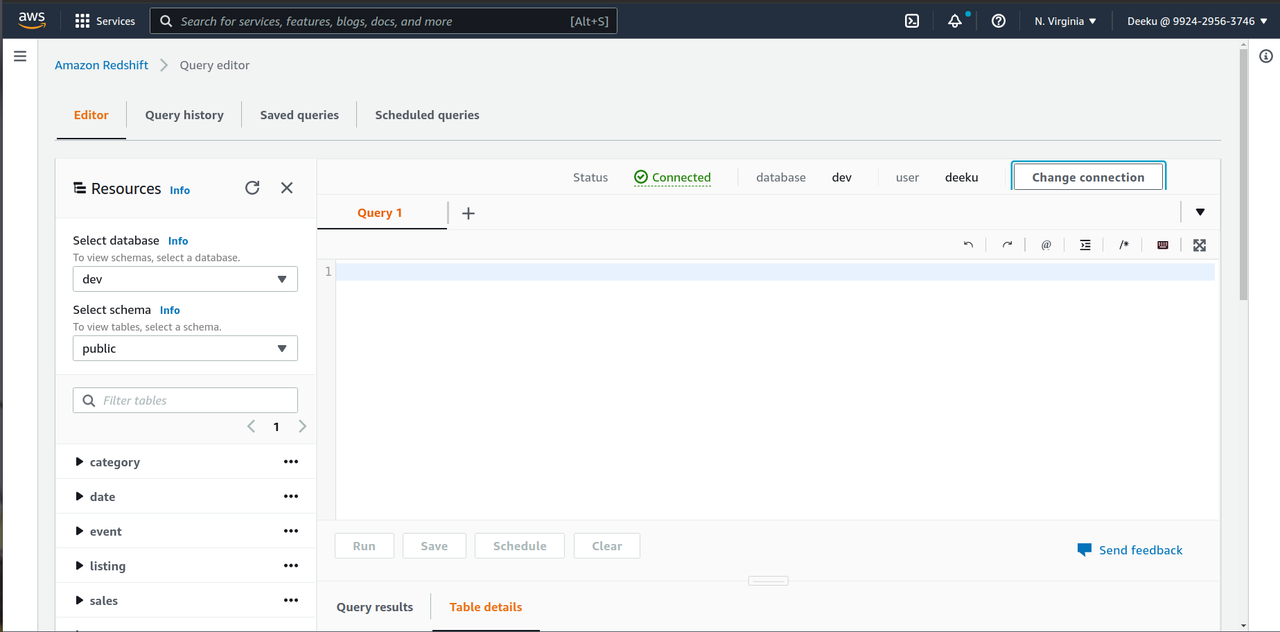
Task: Go to the Amazon Redshift breadcrumb
Action: [102, 65]
